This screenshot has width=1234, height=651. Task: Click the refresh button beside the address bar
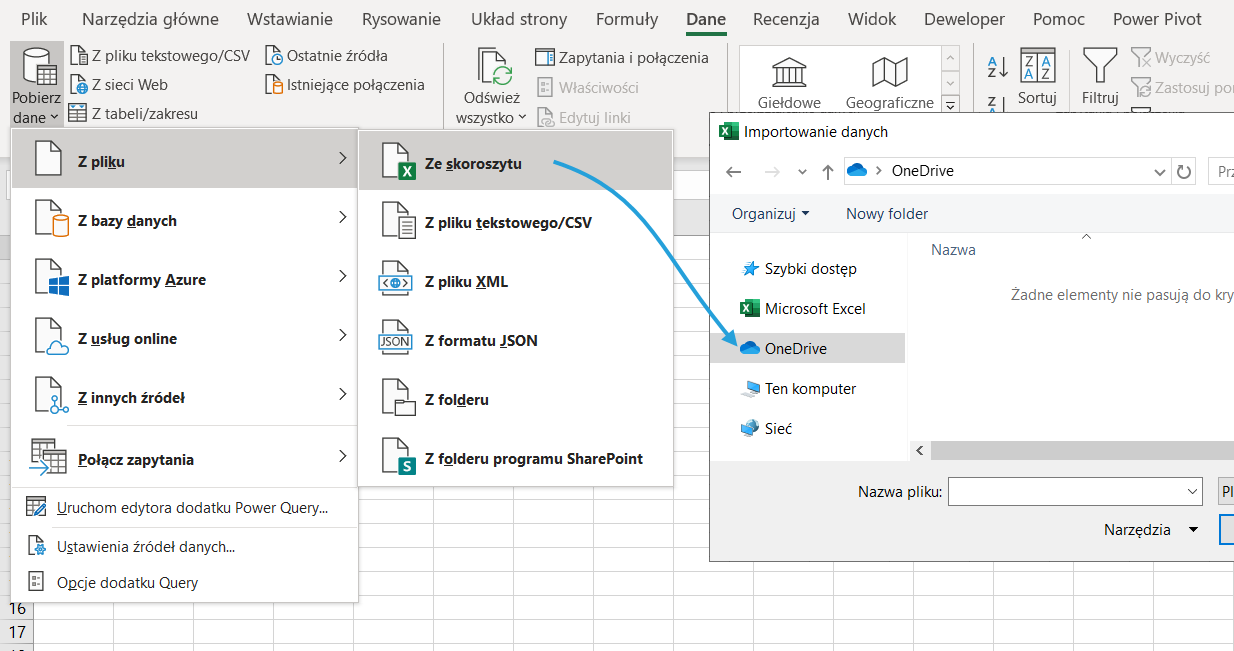tap(1184, 171)
